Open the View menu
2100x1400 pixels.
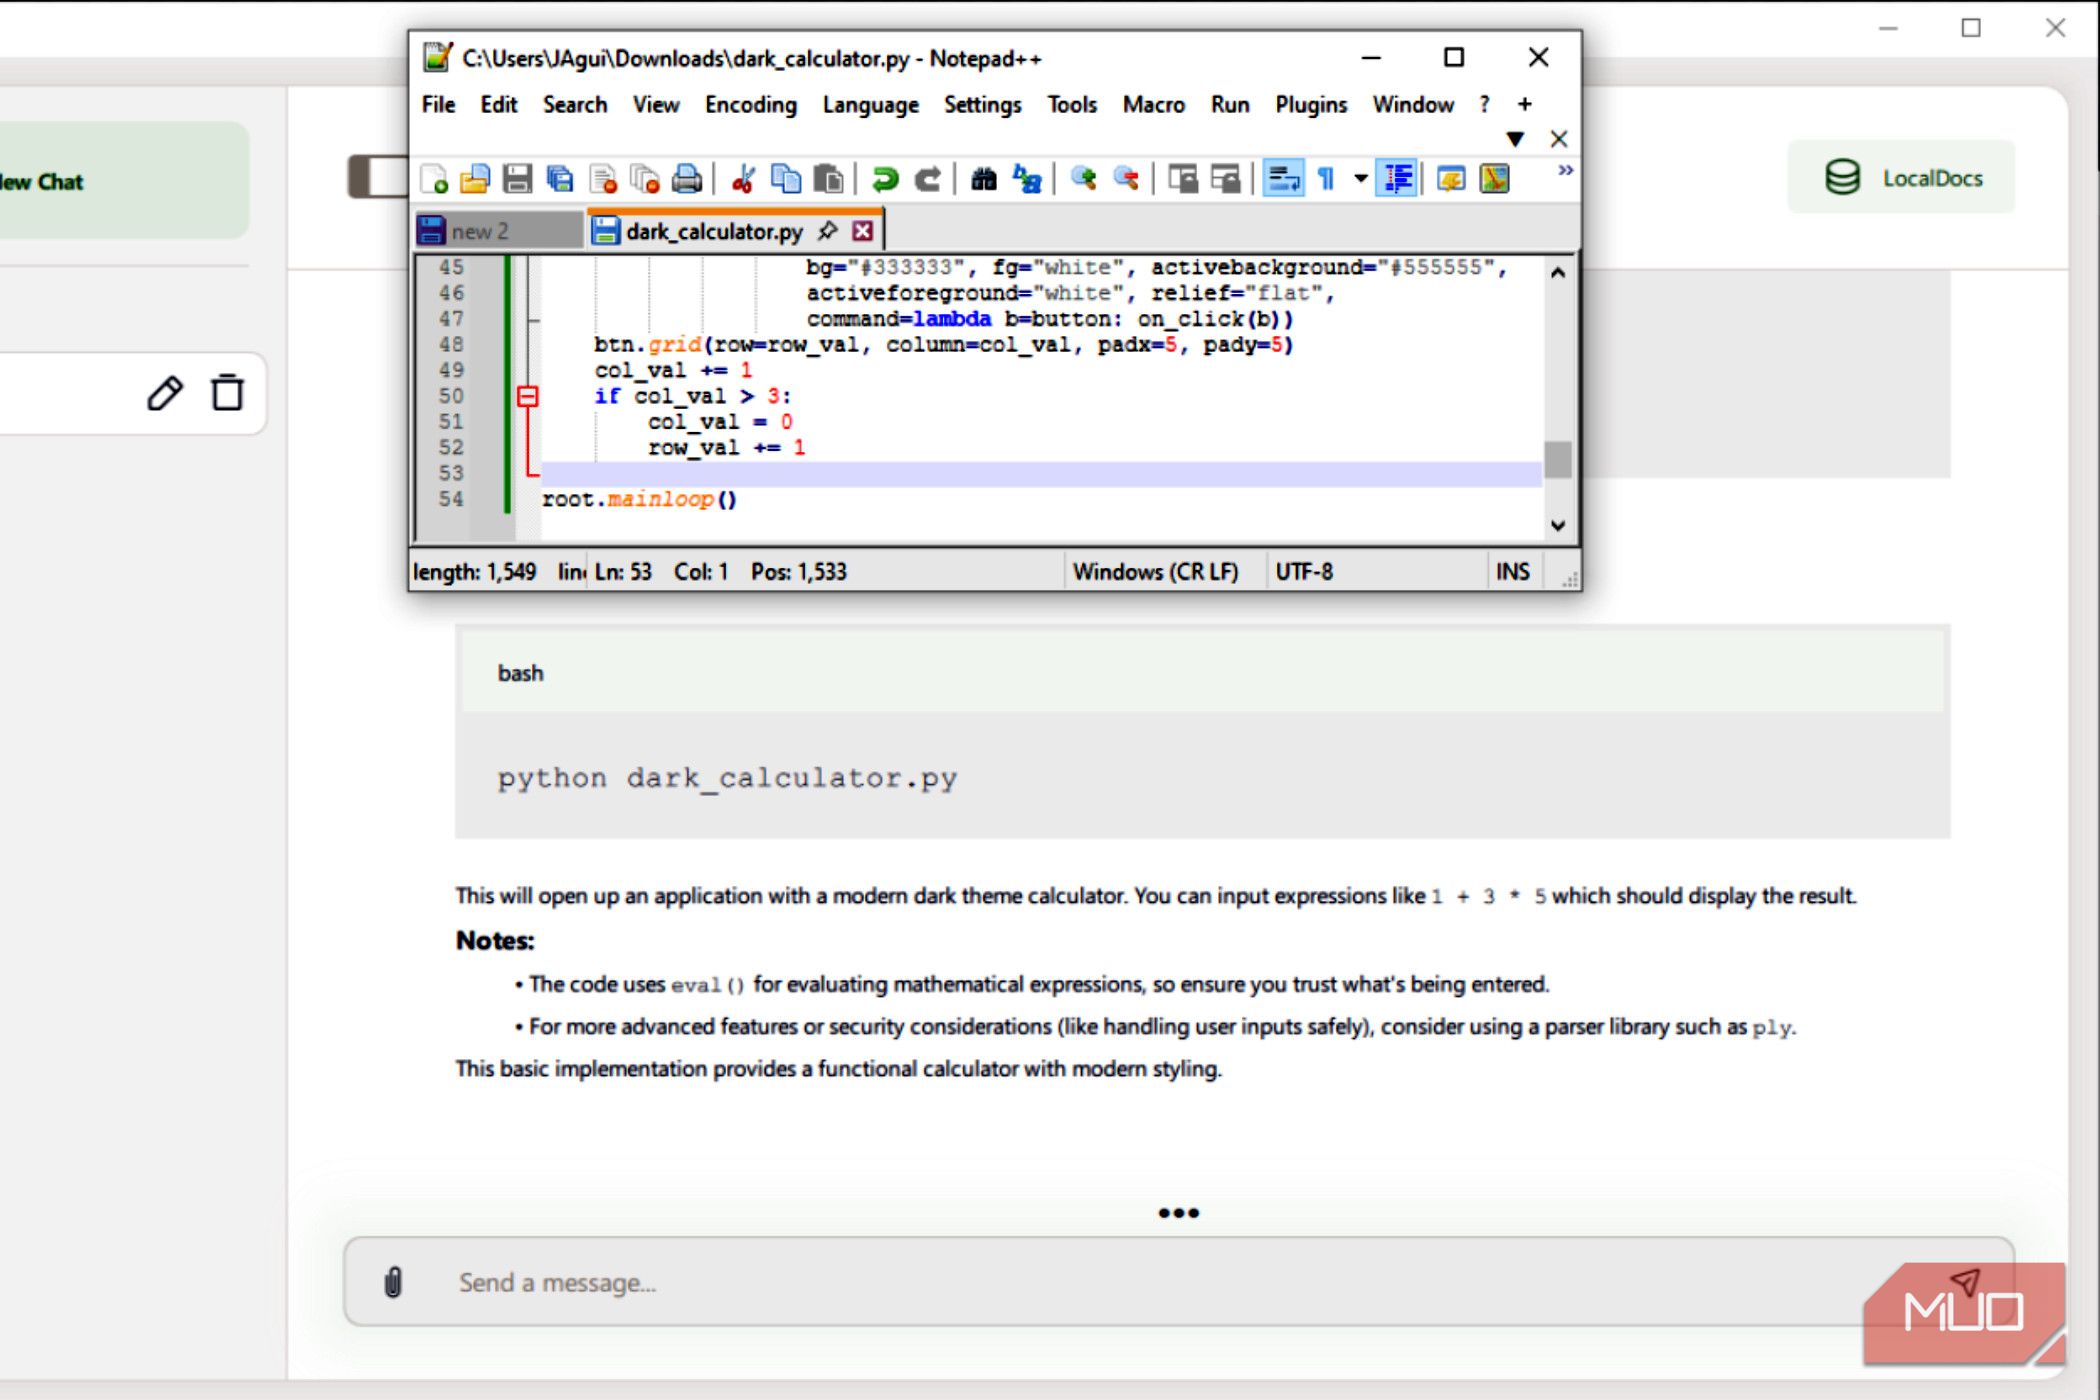(x=656, y=104)
